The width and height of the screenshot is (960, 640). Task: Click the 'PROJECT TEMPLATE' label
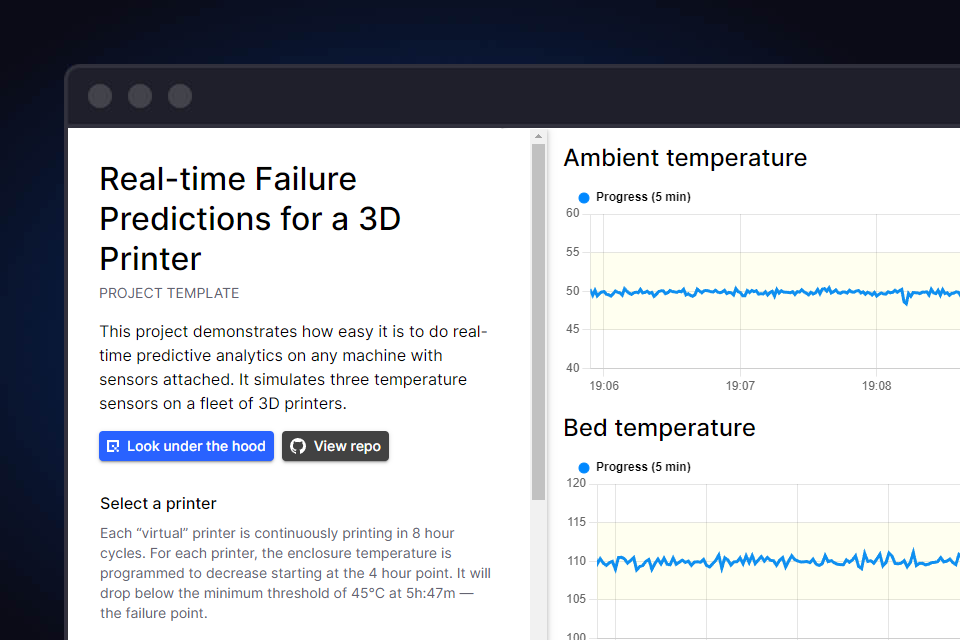click(x=168, y=293)
